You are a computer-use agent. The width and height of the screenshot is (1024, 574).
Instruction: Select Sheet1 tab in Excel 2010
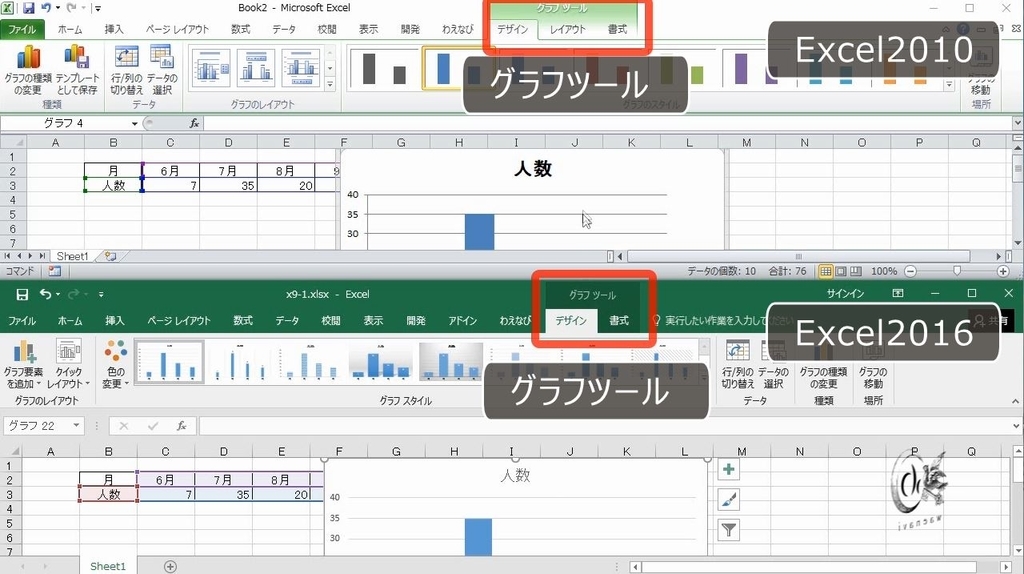pyautogui.click(x=72, y=257)
